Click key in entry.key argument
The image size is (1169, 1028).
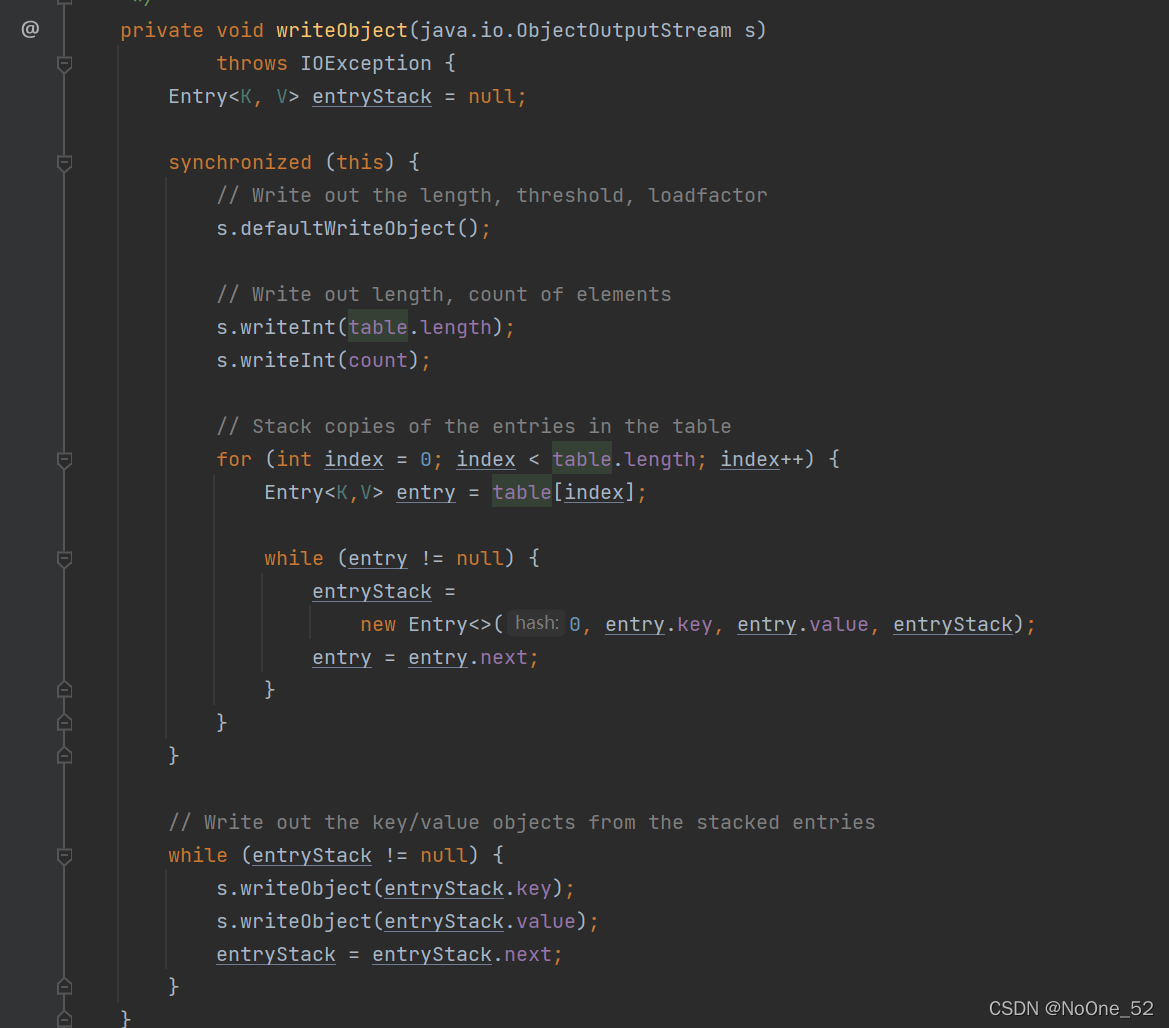[x=695, y=625]
